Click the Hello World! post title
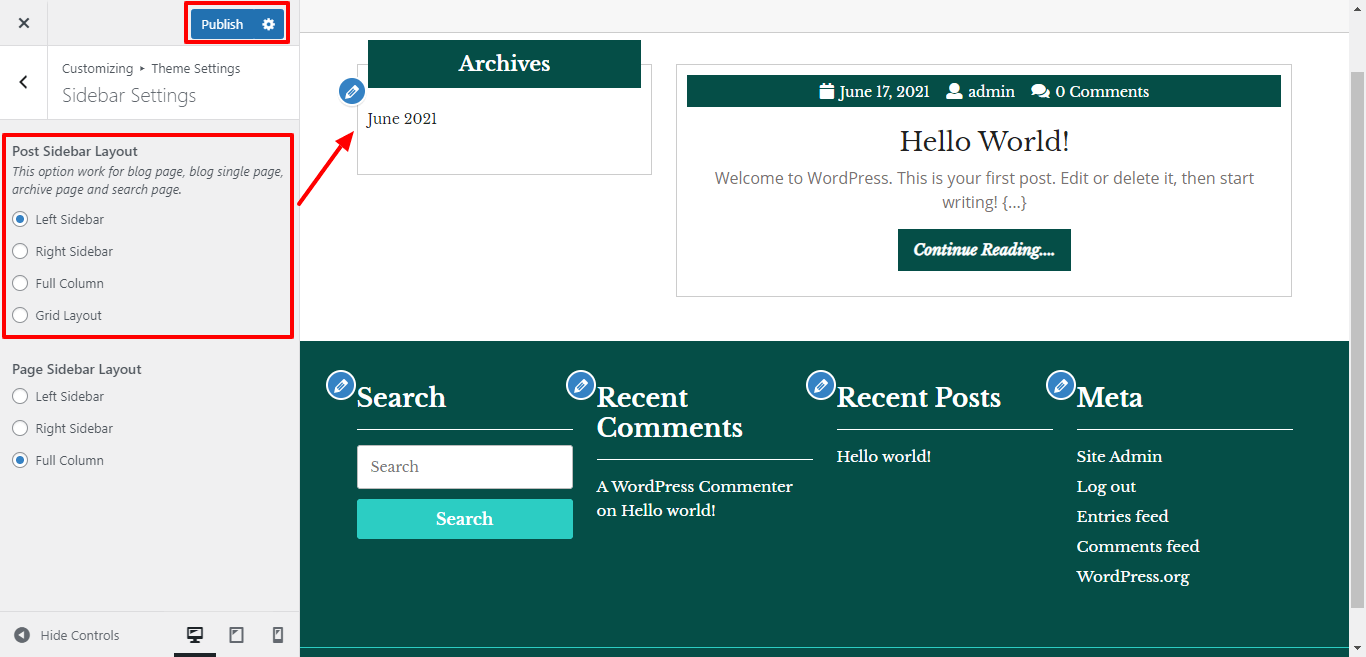Screen dimensions: 1366x657 (984, 141)
